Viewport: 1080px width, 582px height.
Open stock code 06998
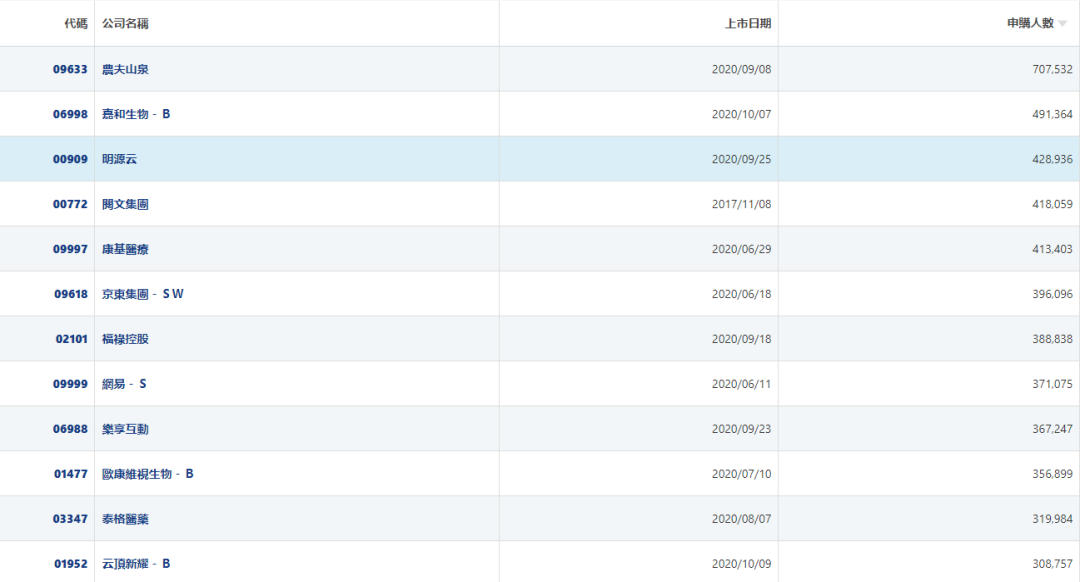pos(70,114)
